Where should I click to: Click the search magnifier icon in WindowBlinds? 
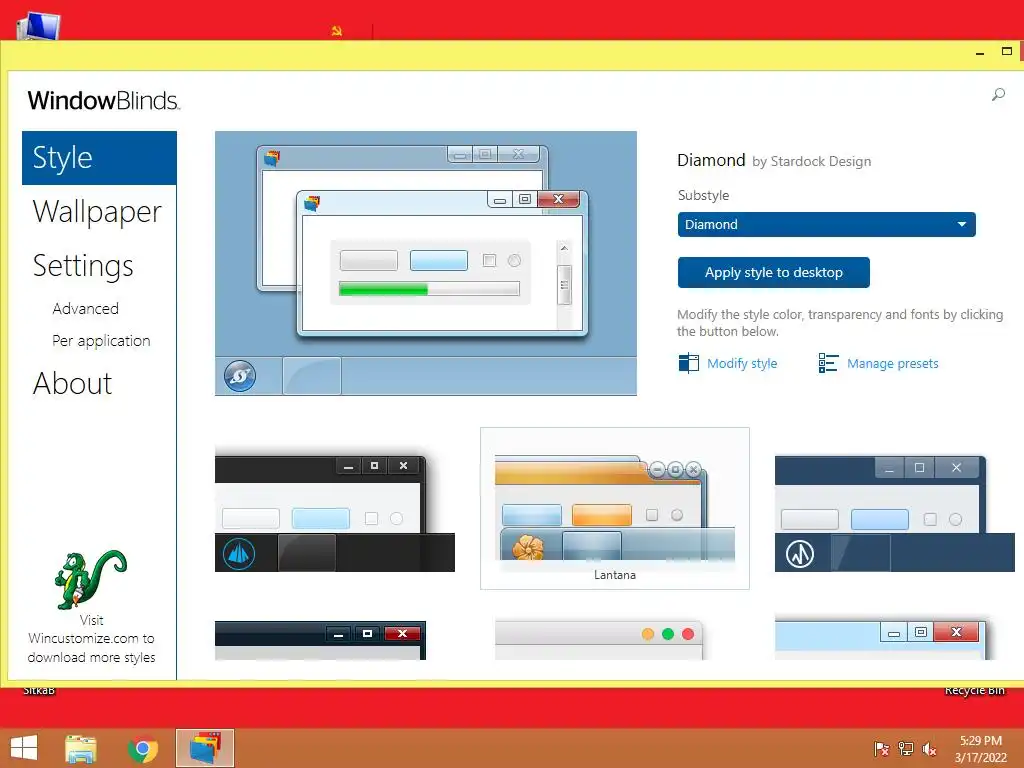[998, 95]
